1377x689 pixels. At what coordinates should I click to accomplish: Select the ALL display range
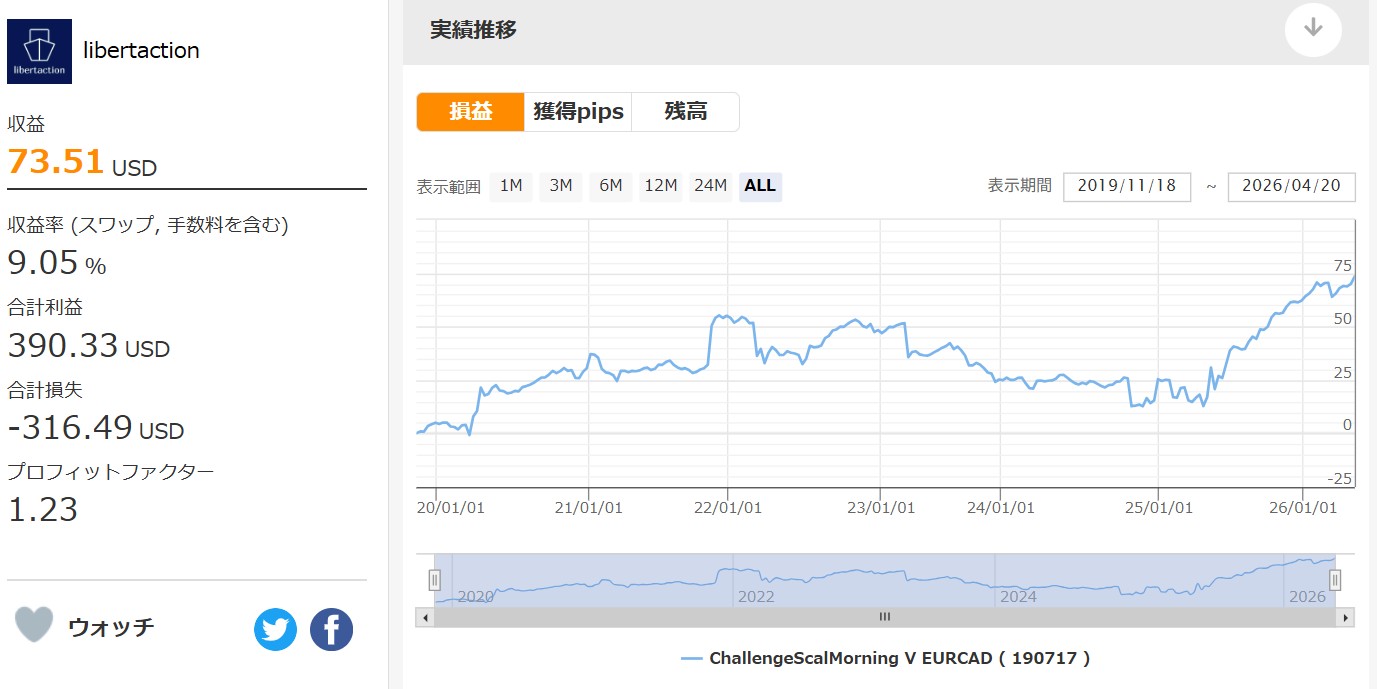coord(760,186)
